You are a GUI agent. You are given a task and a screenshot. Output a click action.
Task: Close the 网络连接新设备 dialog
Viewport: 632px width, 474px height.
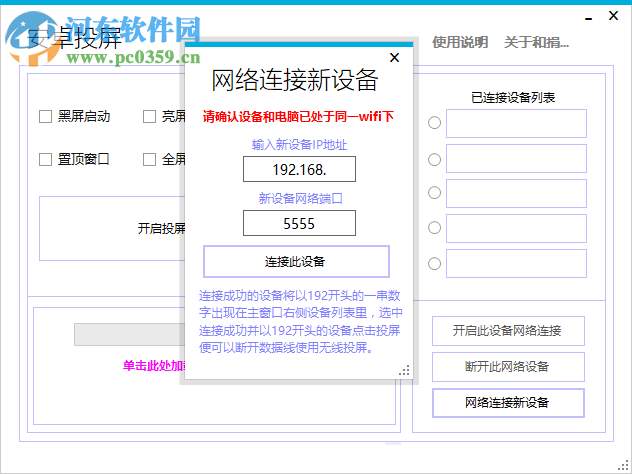click(x=395, y=58)
